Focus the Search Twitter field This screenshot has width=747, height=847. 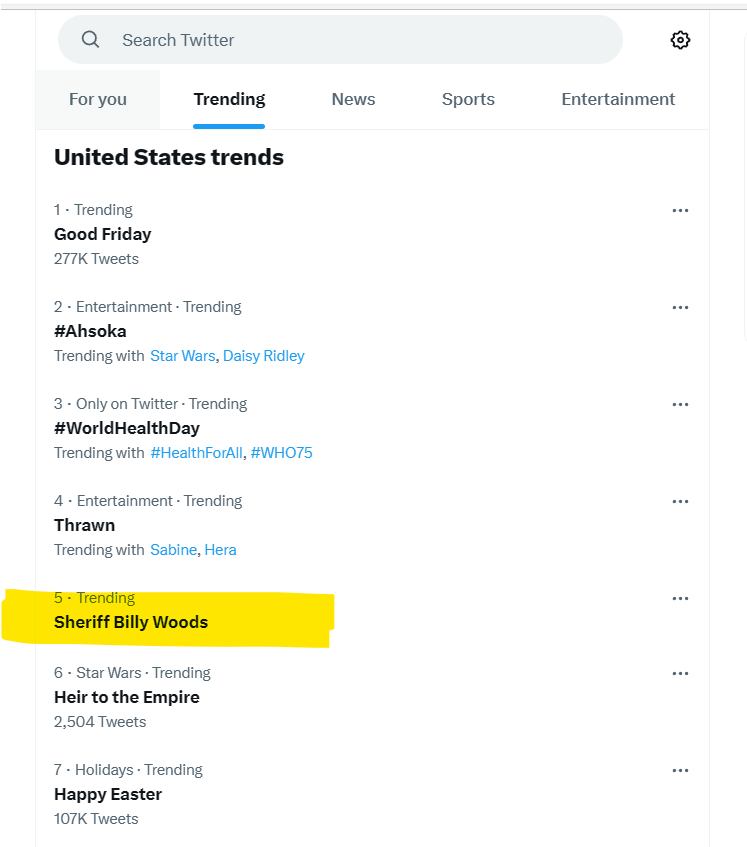click(340, 39)
